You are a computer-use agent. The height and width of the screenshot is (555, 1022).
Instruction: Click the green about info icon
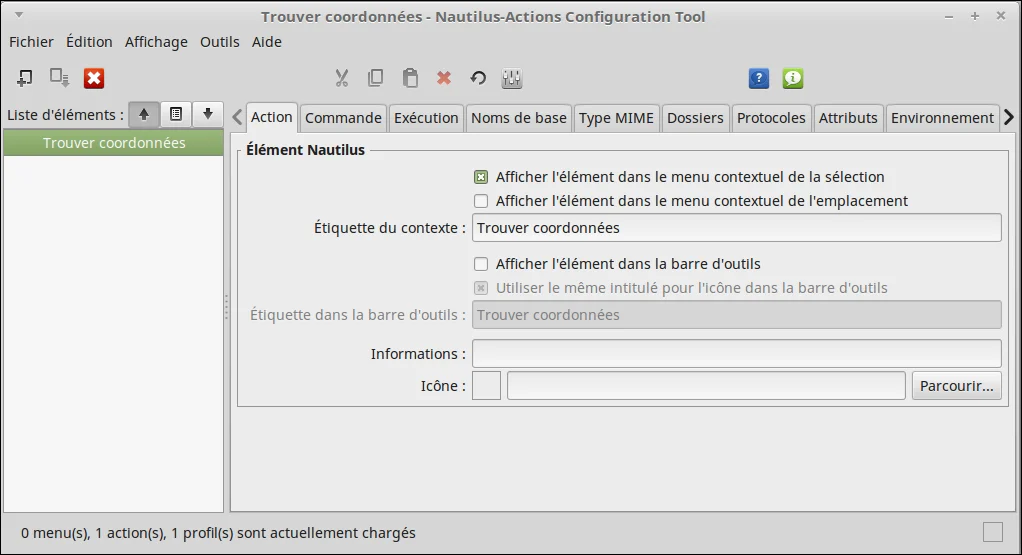(793, 78)
